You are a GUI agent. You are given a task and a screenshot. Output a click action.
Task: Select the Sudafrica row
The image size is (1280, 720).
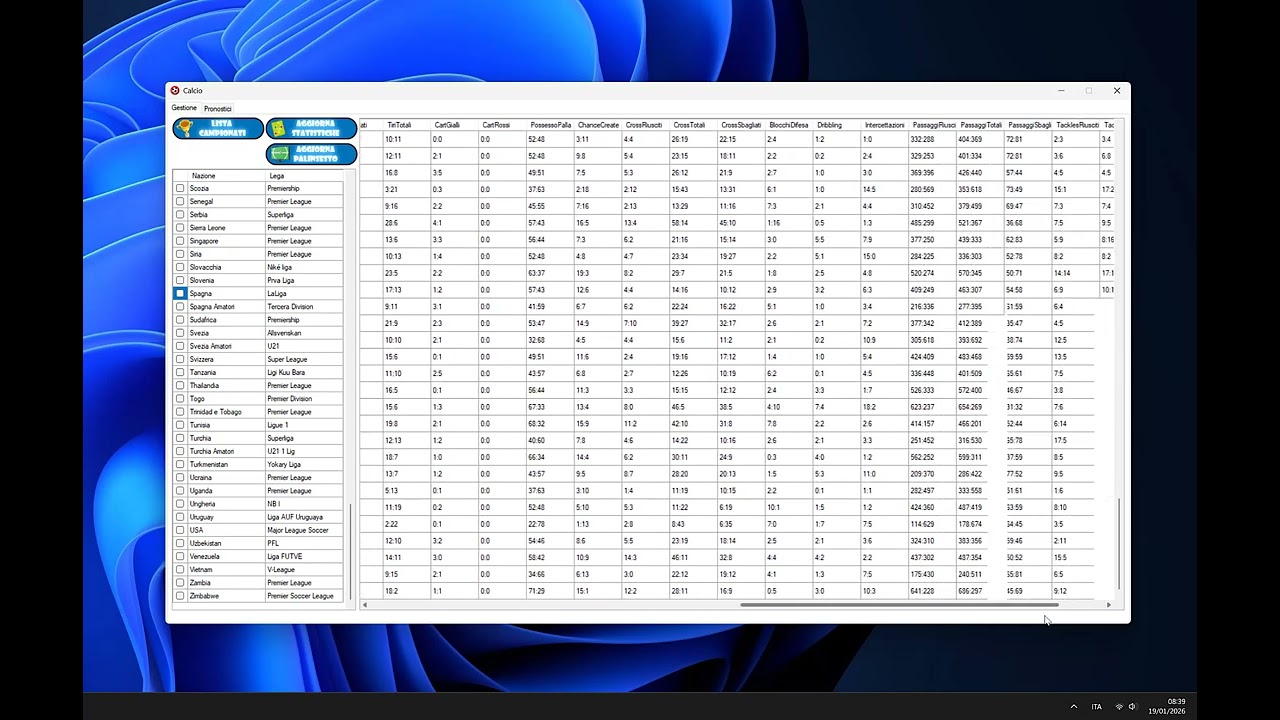259,320
